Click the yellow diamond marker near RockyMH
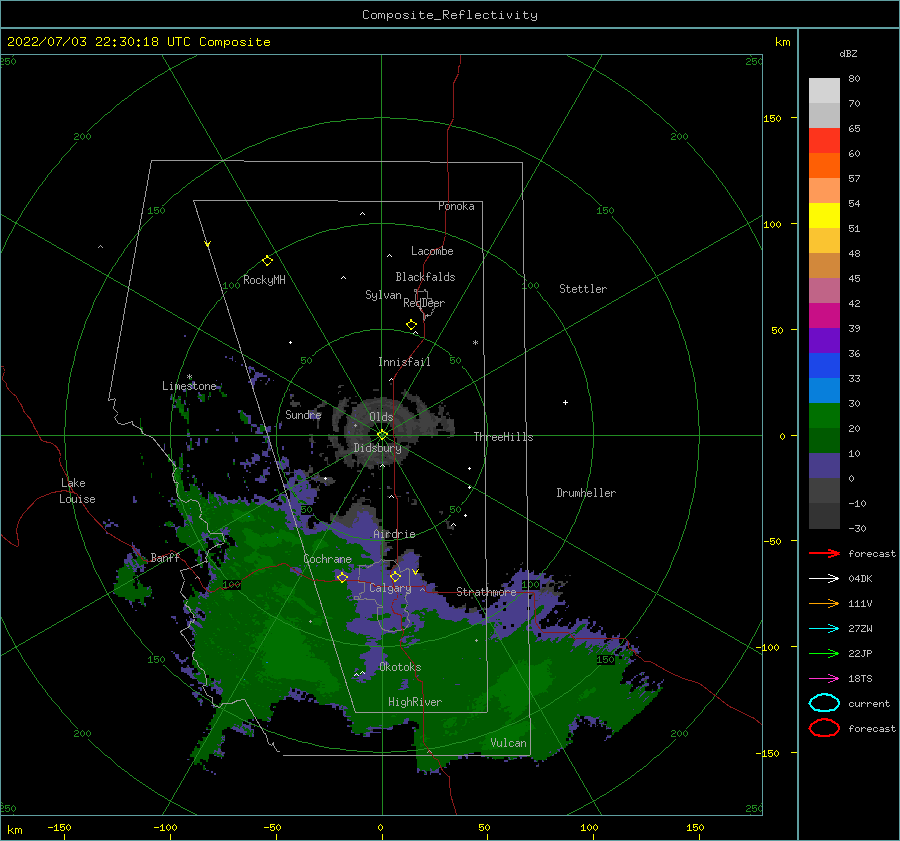The width and height of the screenshot is (900, 841). [x=267, y=261]
